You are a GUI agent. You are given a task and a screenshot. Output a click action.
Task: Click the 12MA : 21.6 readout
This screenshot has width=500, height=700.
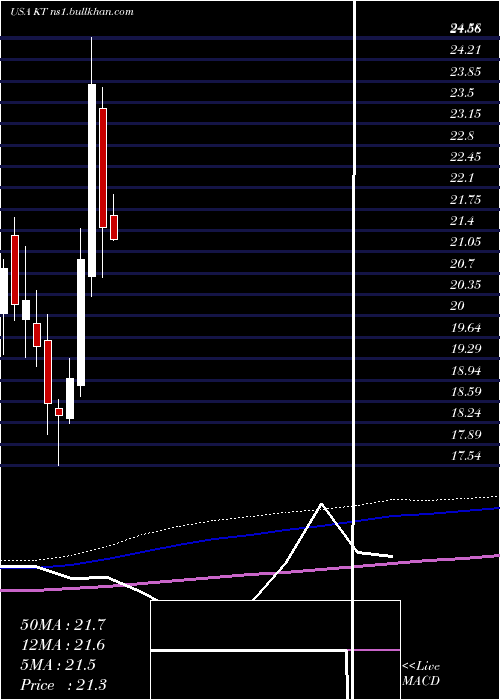[63, 645]
